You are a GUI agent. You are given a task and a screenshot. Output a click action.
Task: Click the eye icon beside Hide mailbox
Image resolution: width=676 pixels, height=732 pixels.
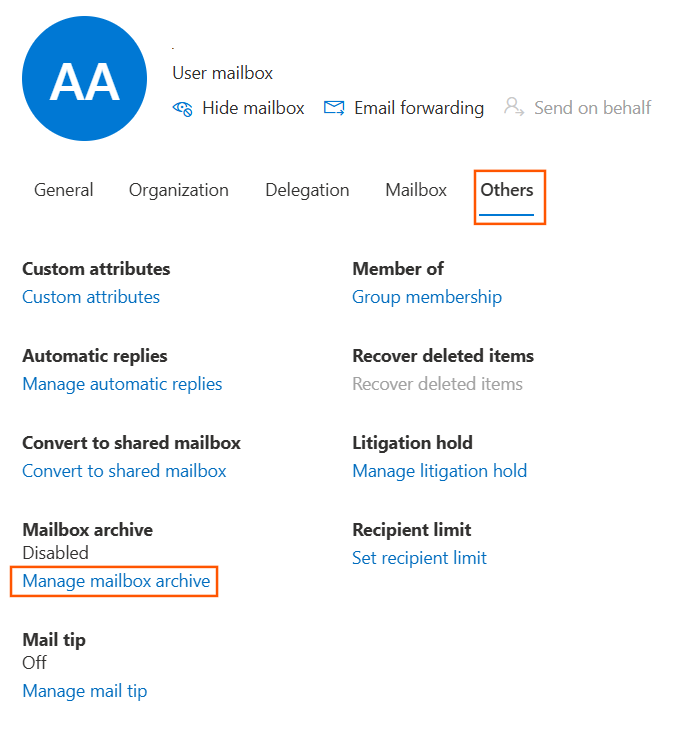click(x=182, y=108)
